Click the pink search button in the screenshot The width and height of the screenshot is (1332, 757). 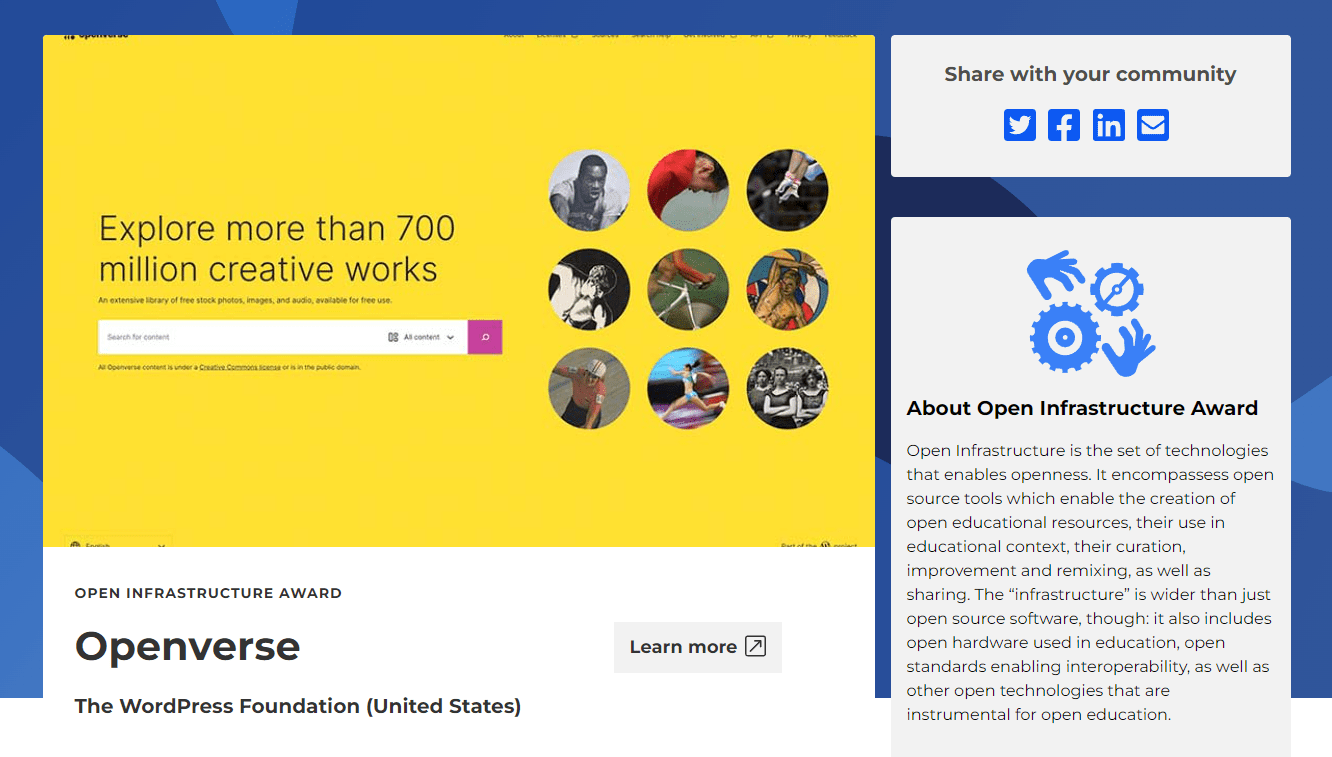pyautogui.click(x=485, y=337)
